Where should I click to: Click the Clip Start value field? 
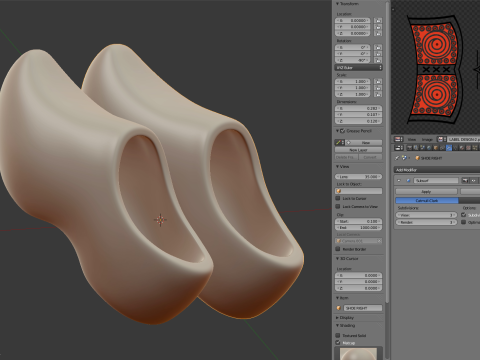click(358, 221)
